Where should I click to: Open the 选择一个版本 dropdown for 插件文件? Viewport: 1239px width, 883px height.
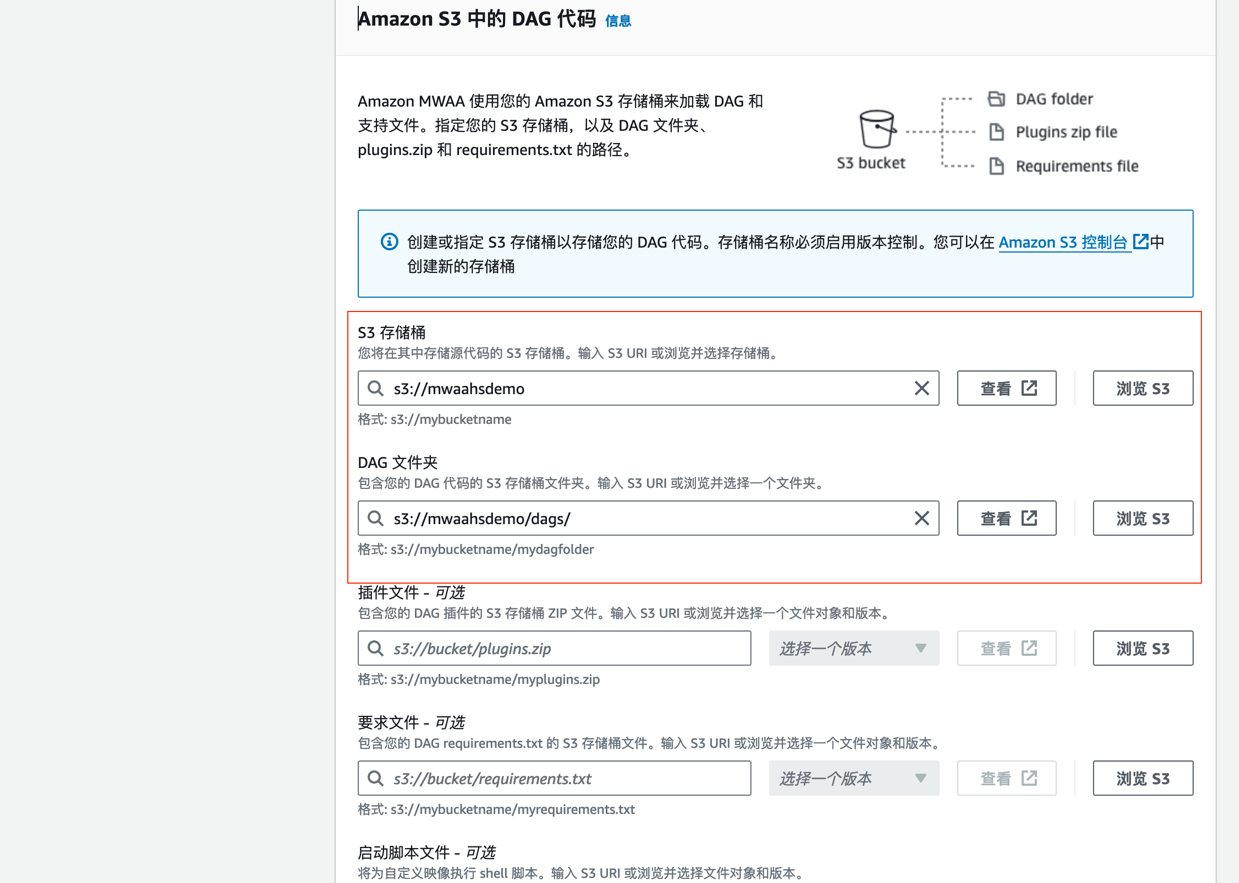tap(853, 648)
